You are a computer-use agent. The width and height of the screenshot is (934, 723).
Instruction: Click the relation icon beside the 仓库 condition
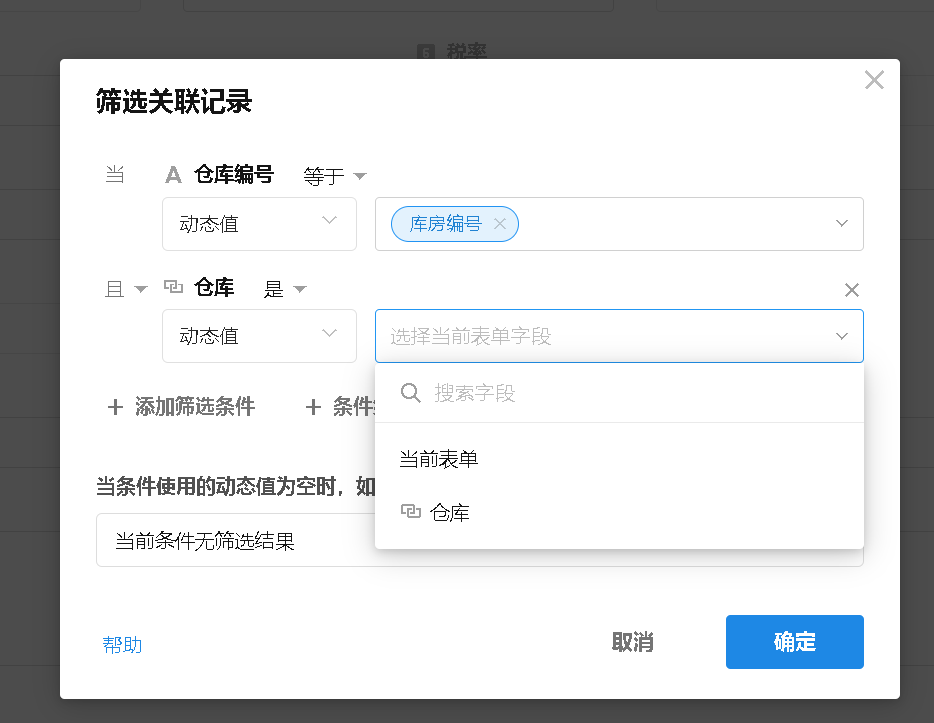pyautogui.click(x=173, y=288)
